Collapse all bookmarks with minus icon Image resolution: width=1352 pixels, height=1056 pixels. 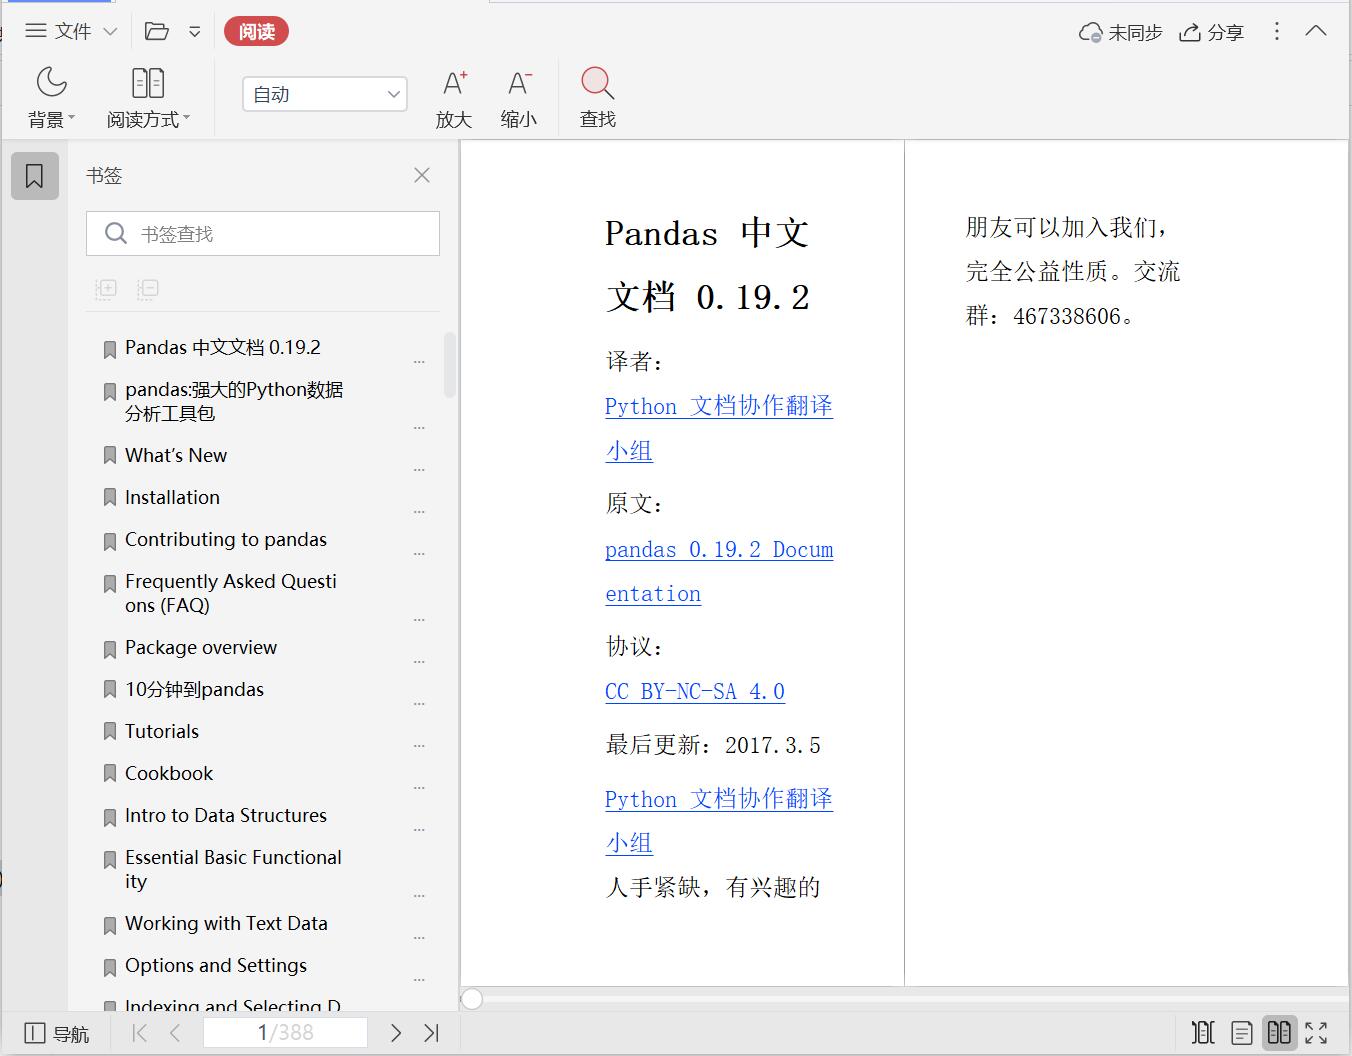(147, 289)
